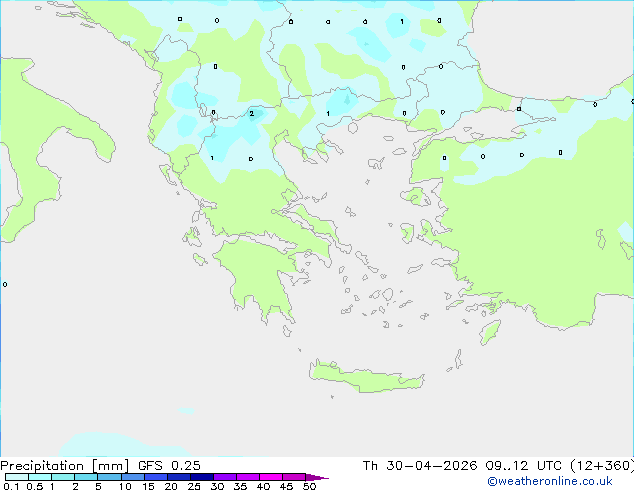The image size is (634, 490).
Task: Click the island of Crete on the map
Action: click(x=366, y=377)
